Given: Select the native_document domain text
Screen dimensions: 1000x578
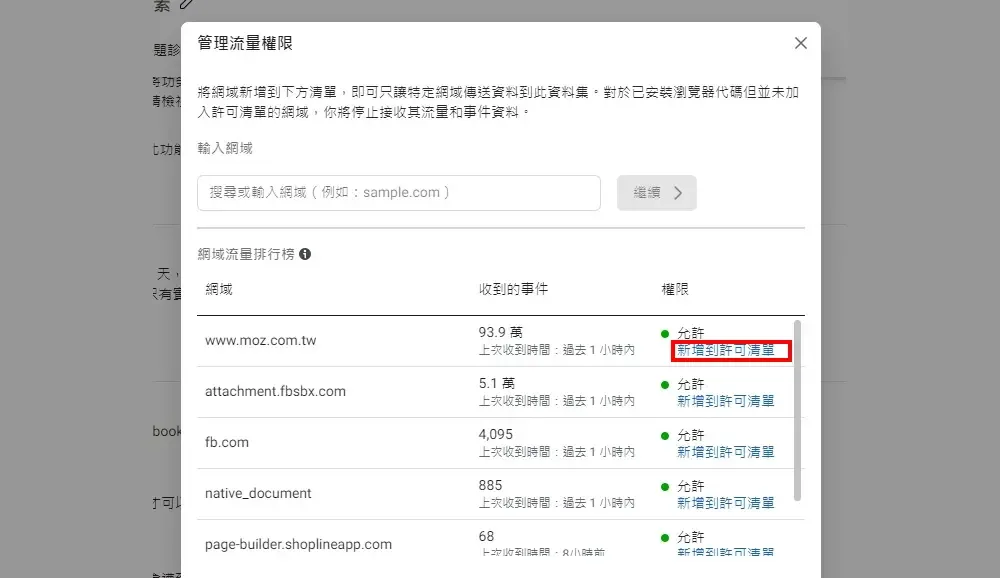Looking at the screenshot, I should [x=258, y=494].
